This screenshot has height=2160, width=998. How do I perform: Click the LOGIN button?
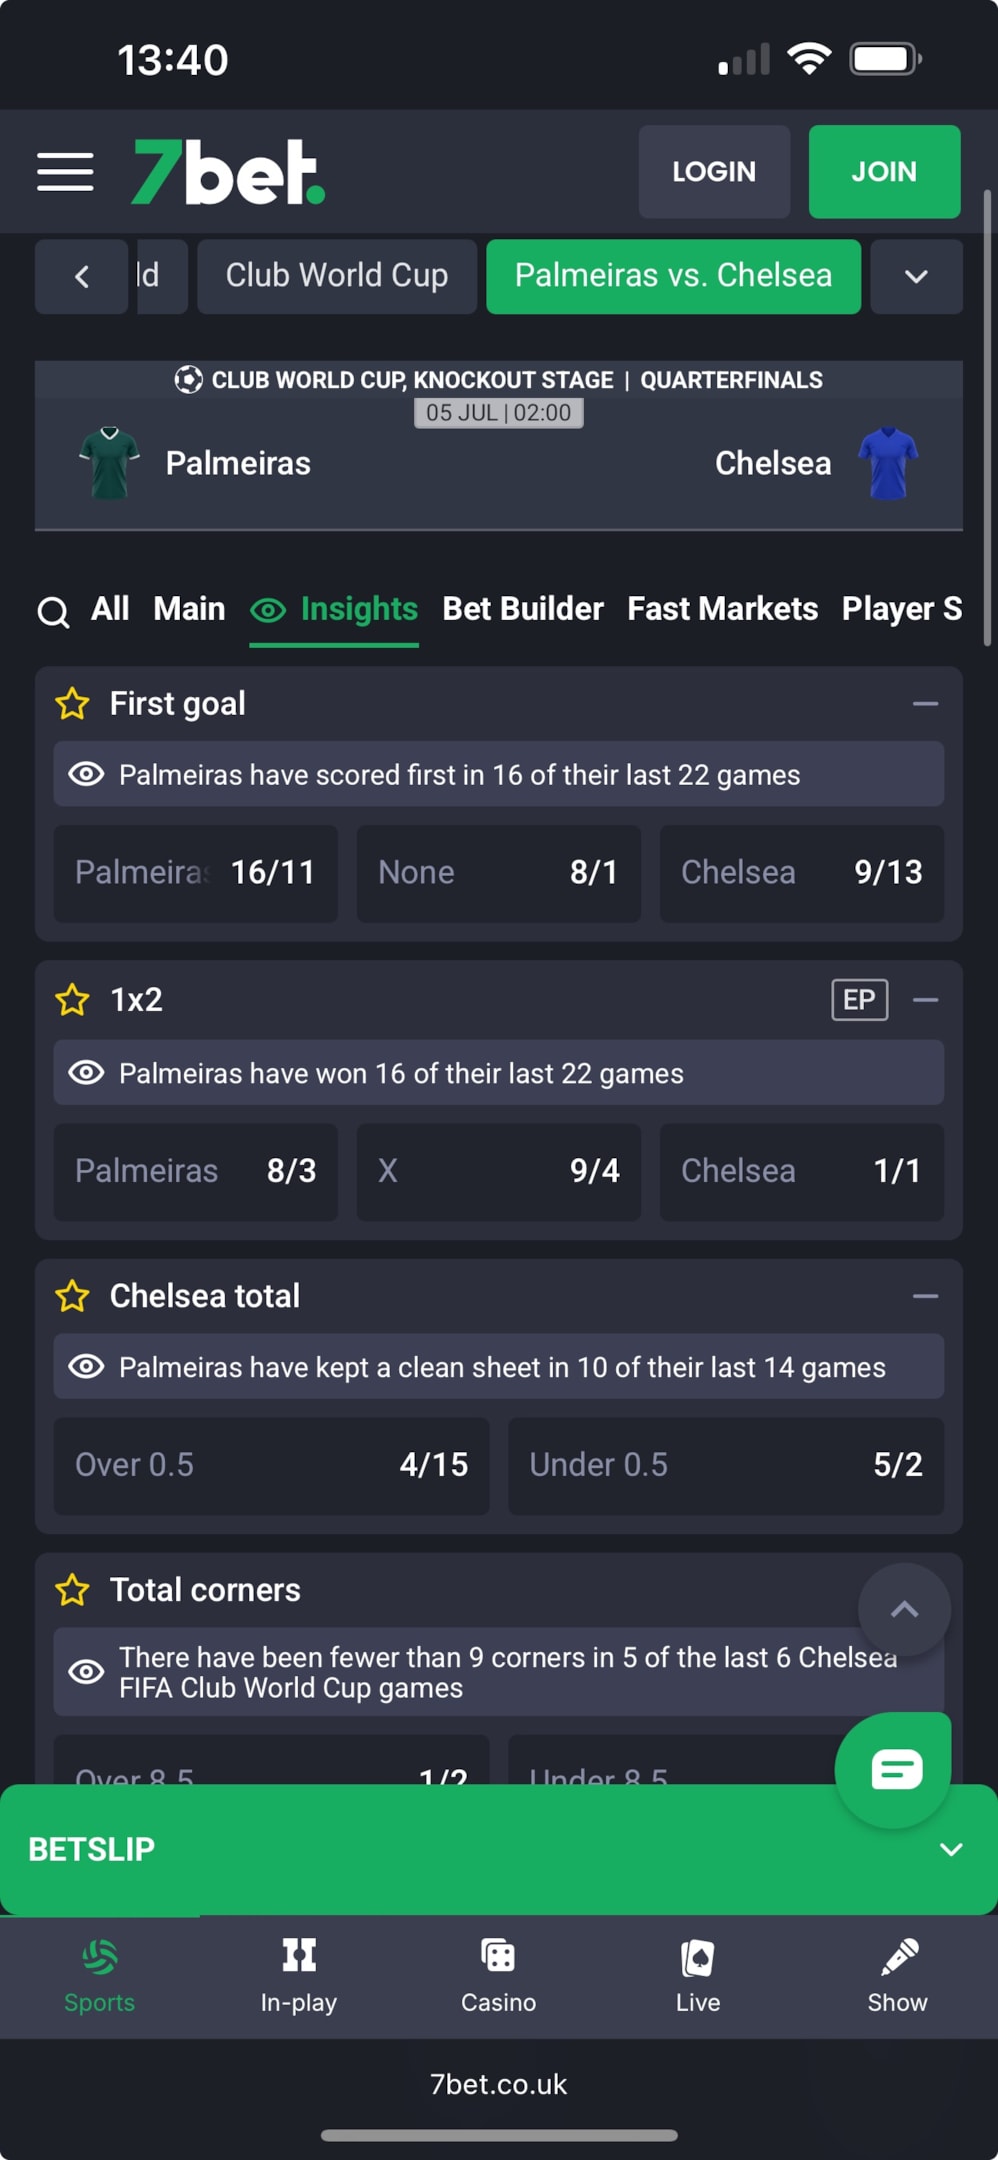pos(714,172)
